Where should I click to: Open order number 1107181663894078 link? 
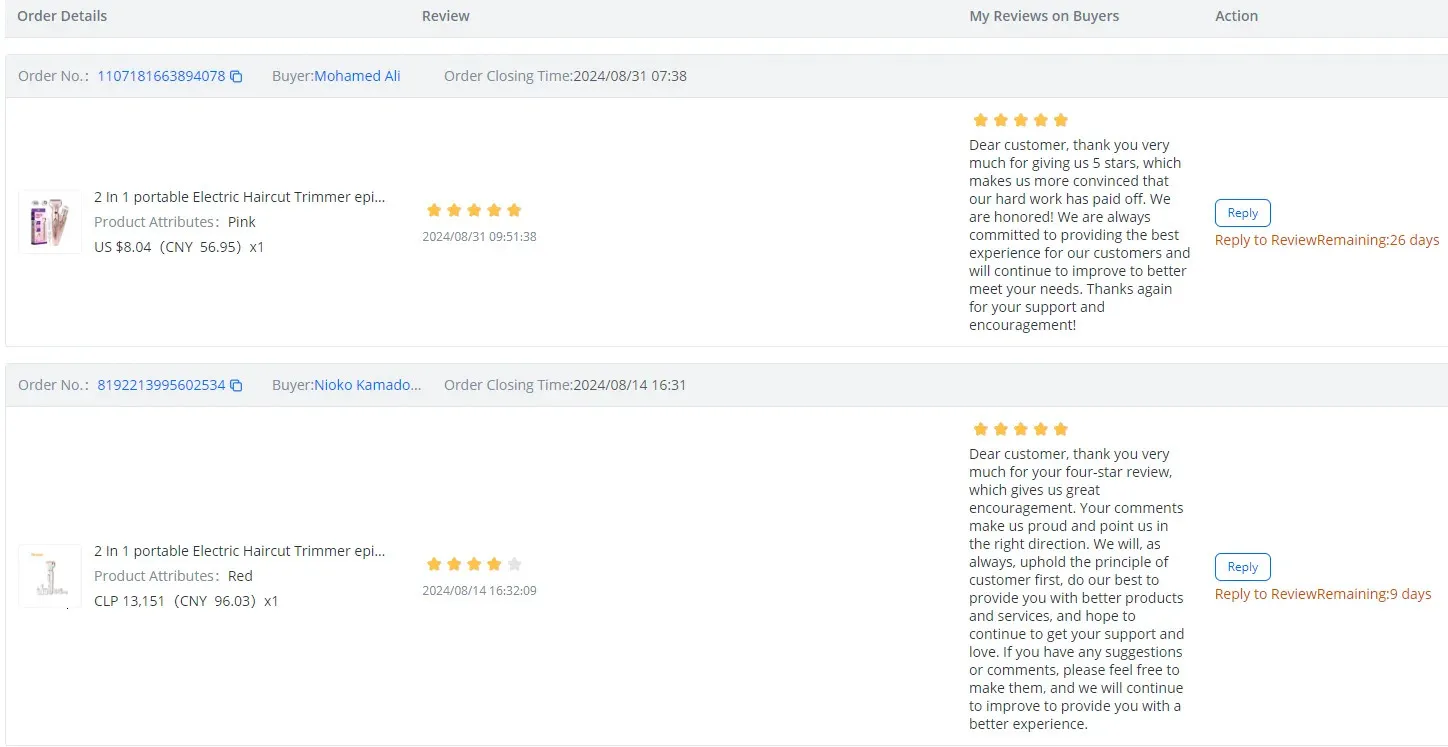161,76
